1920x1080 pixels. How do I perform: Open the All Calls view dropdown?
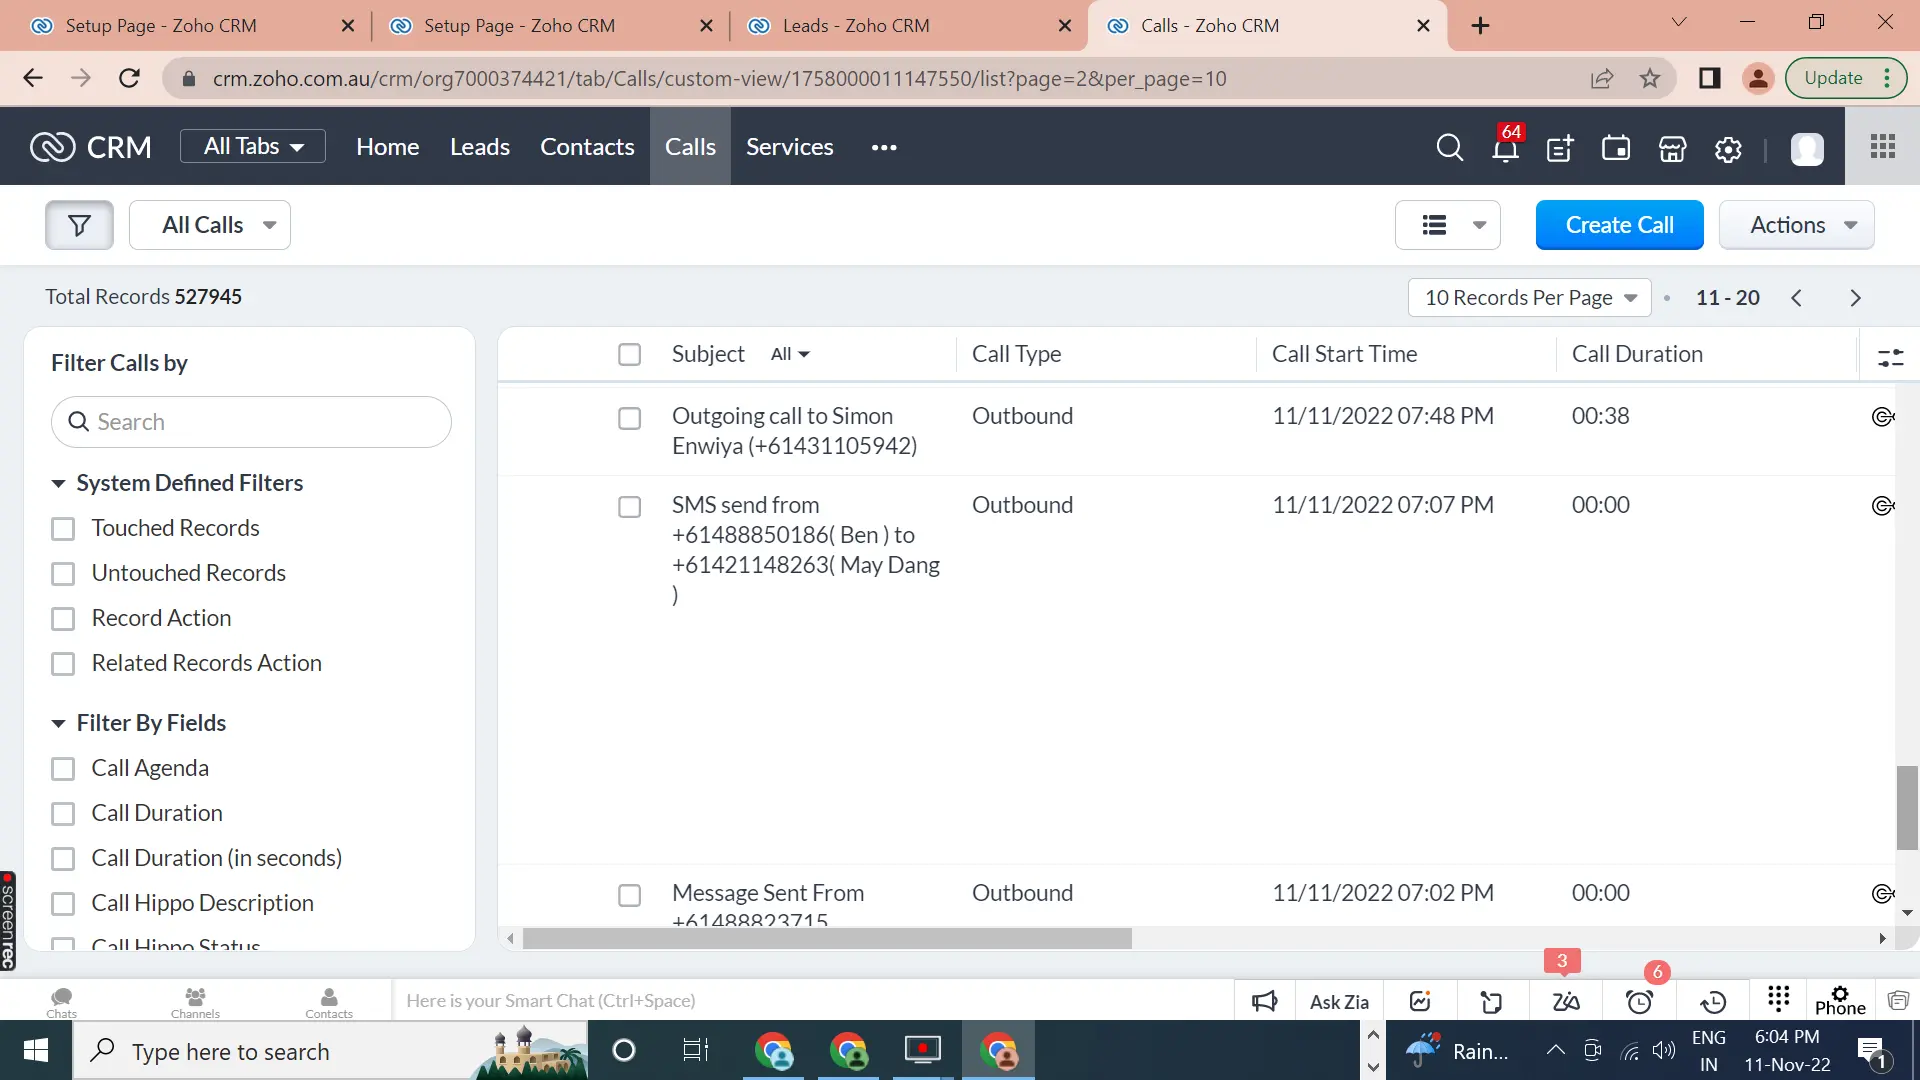click(x=210, y=225)
